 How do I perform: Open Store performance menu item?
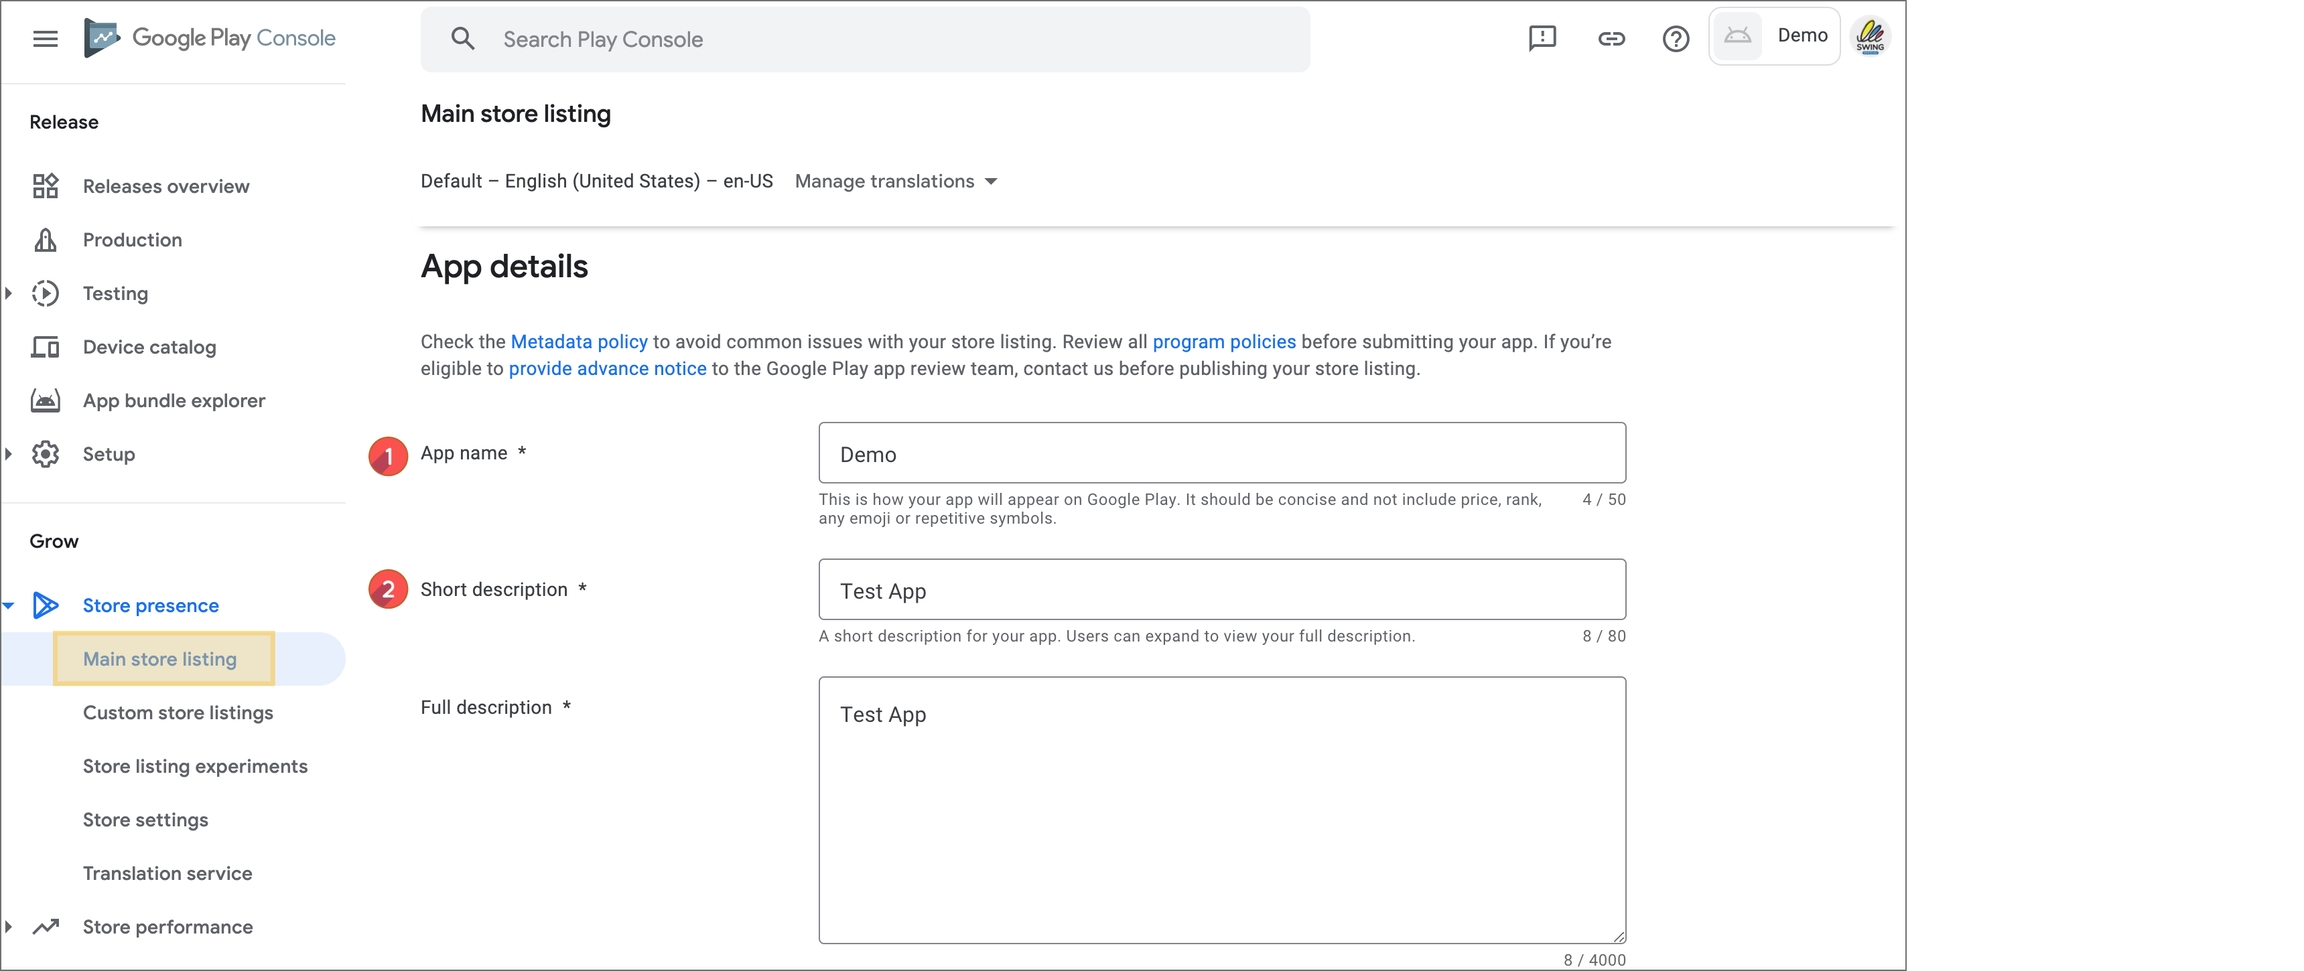[x=168, y=927]
